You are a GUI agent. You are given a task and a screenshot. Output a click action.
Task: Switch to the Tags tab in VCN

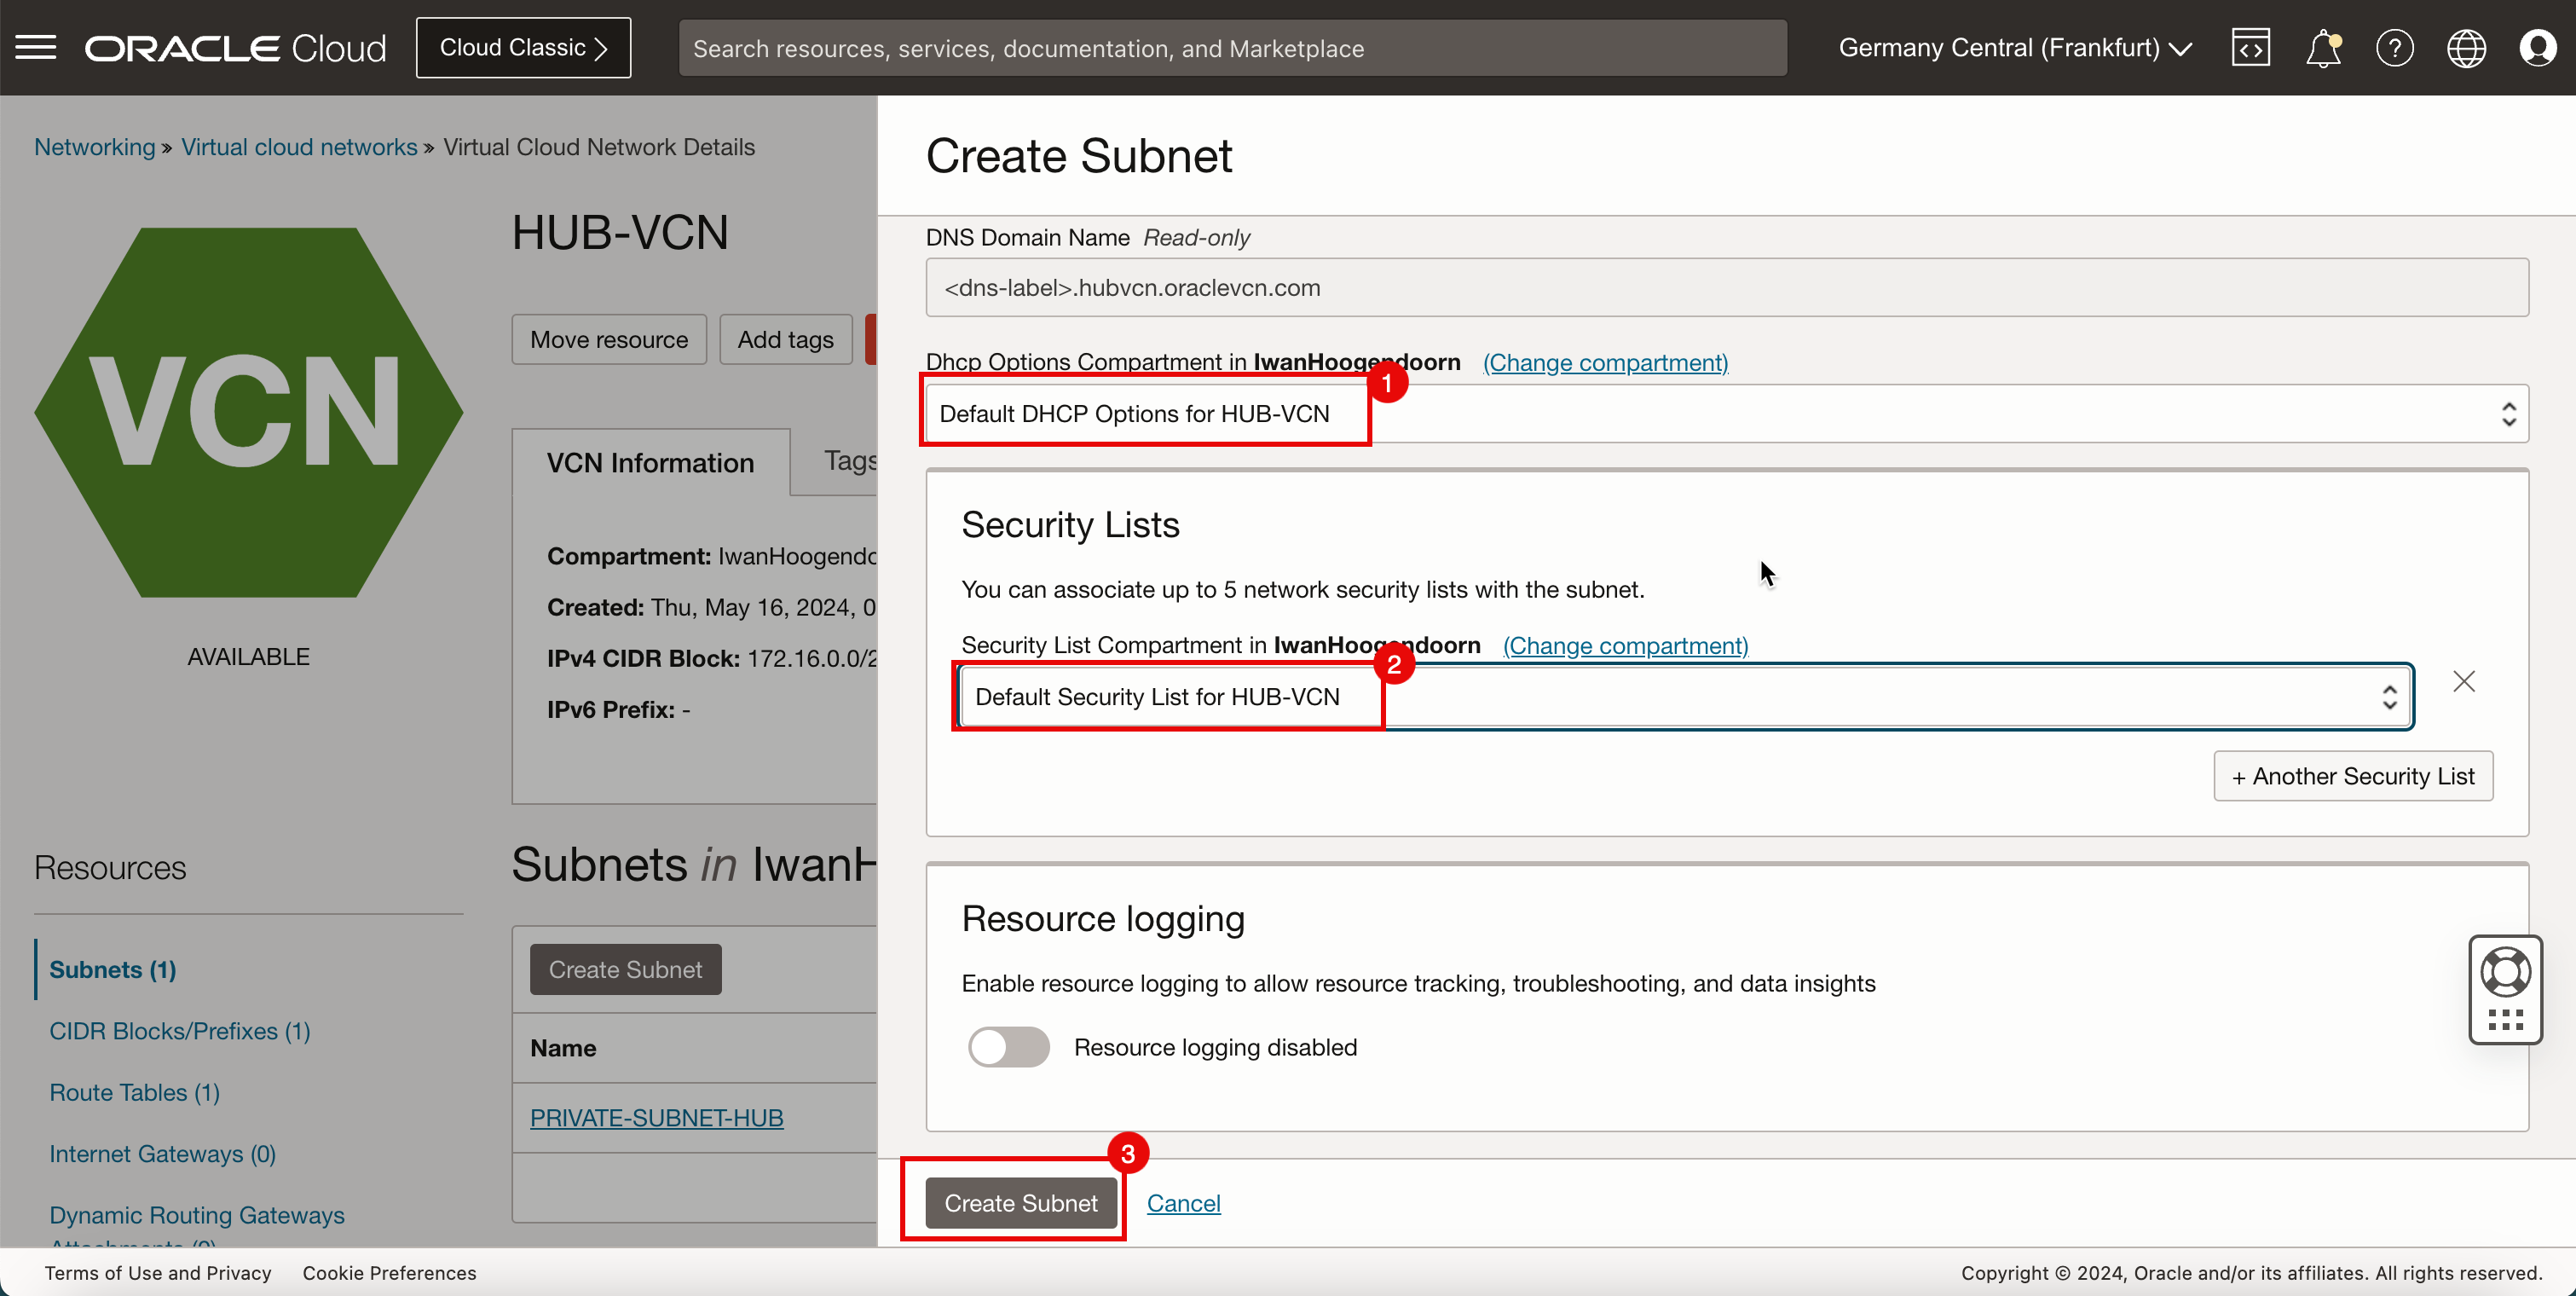tap(851, 460)
